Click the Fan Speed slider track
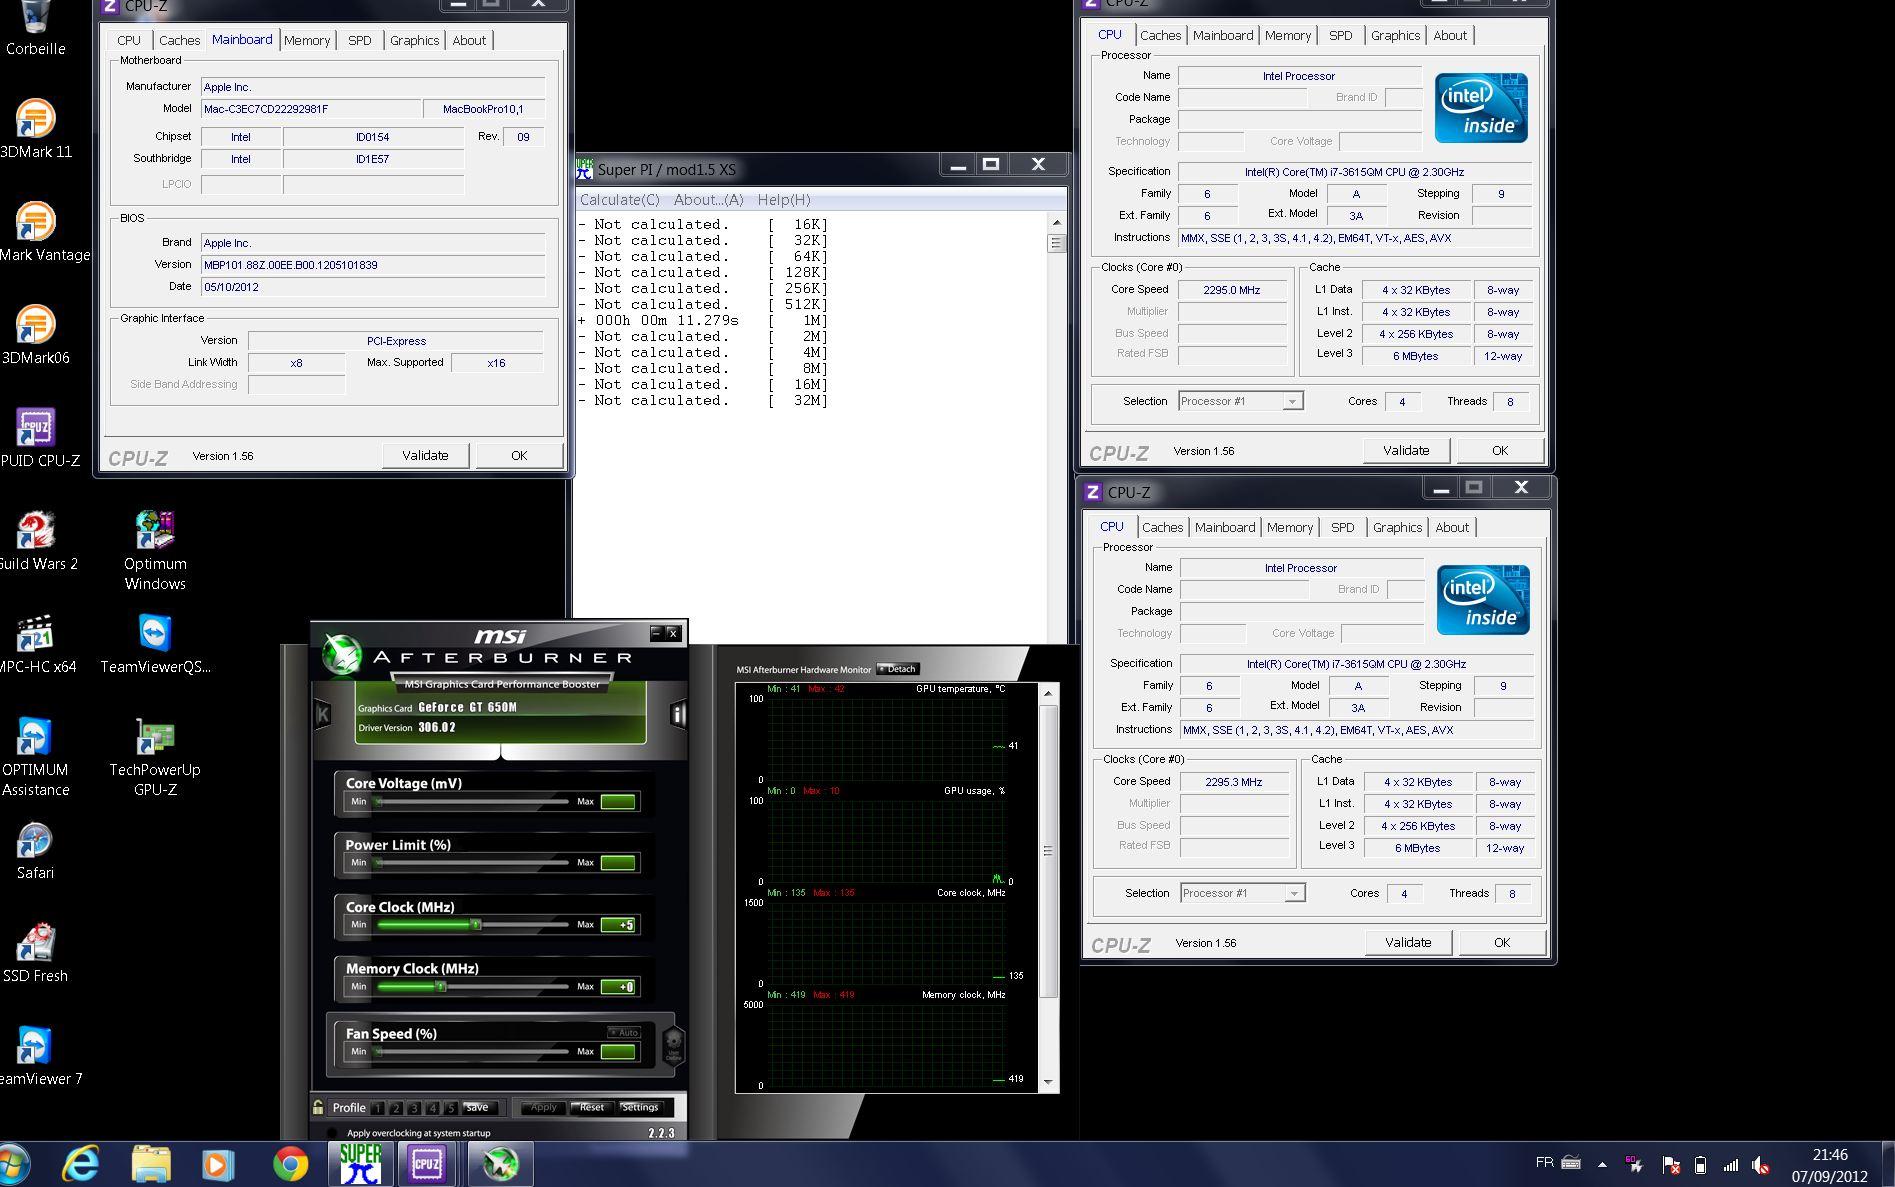This screenshot has width=1895, height=1187. click(x=472, y=1052)
